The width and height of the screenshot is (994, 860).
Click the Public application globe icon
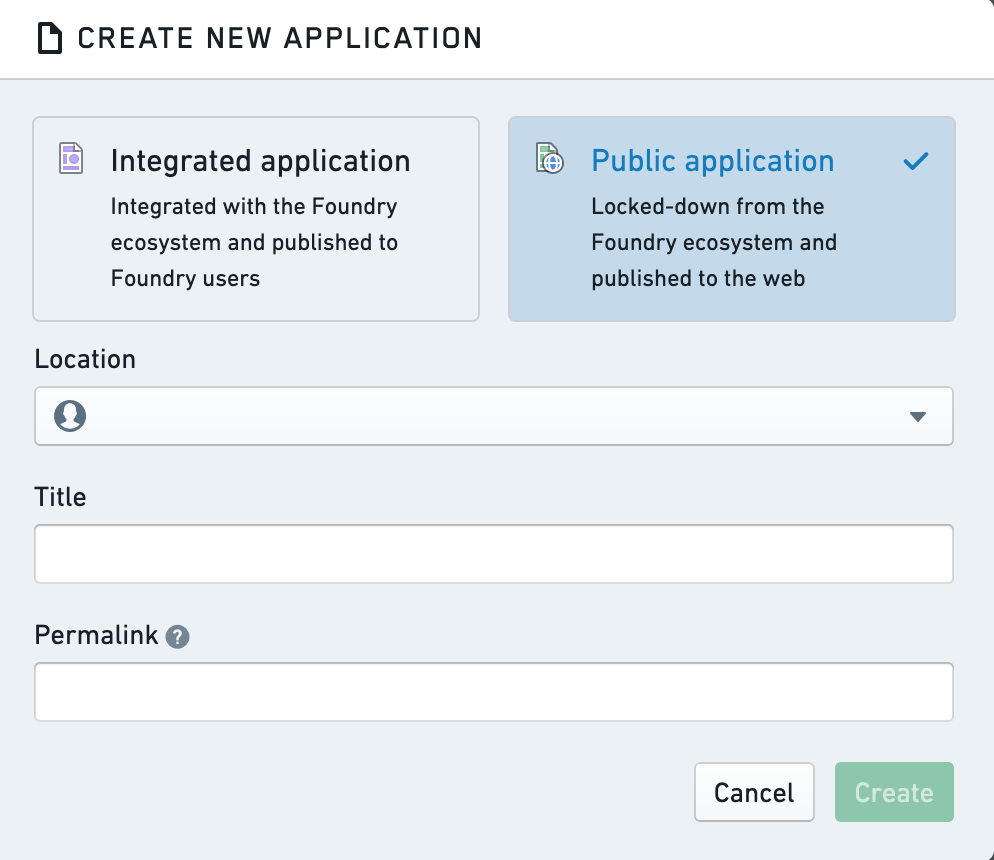click(x=550, y=158)
